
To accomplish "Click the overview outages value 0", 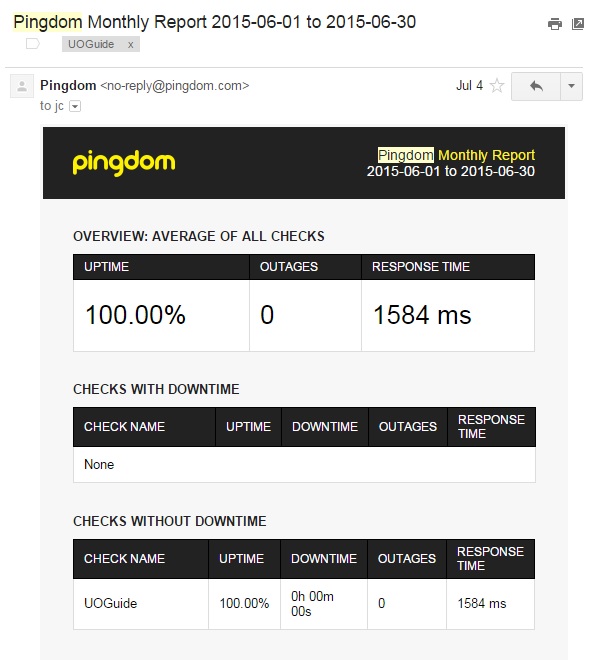I will (267, 315).
